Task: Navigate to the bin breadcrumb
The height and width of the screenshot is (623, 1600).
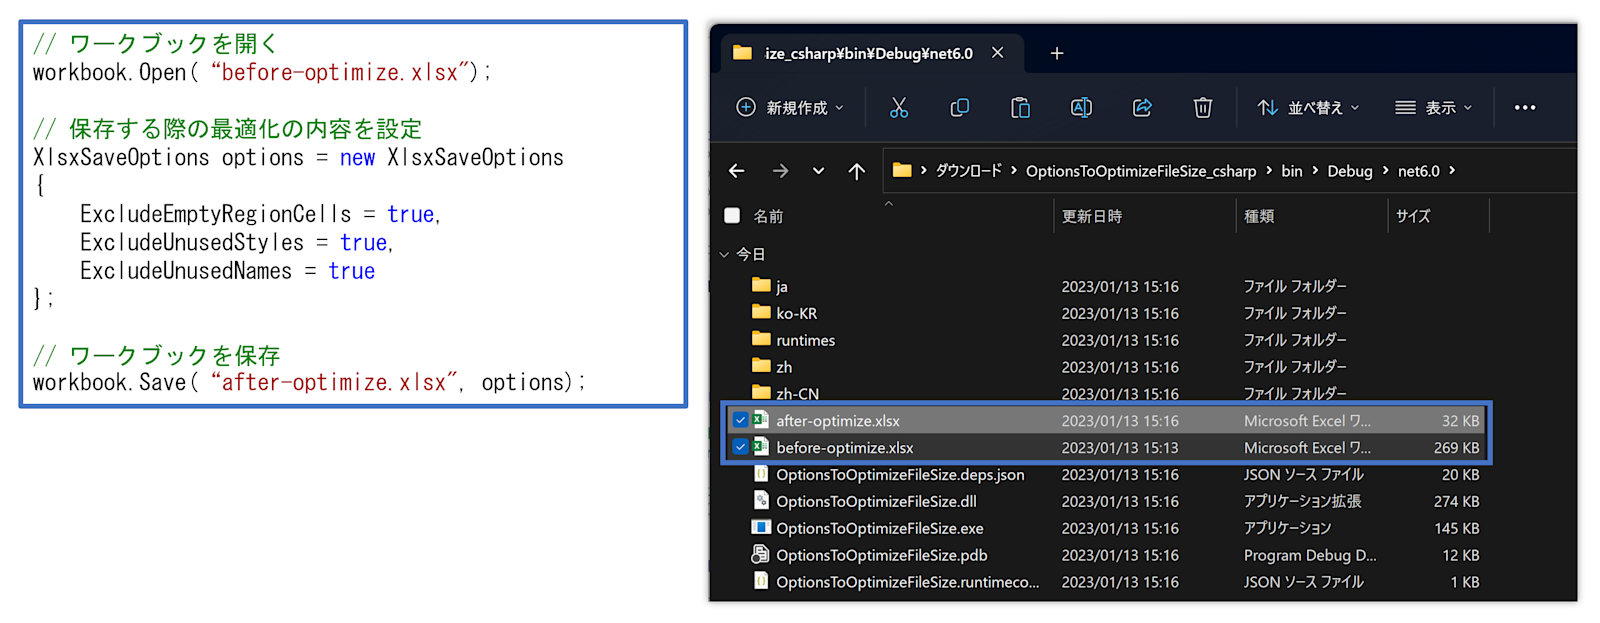Action: click(1292, 171)
